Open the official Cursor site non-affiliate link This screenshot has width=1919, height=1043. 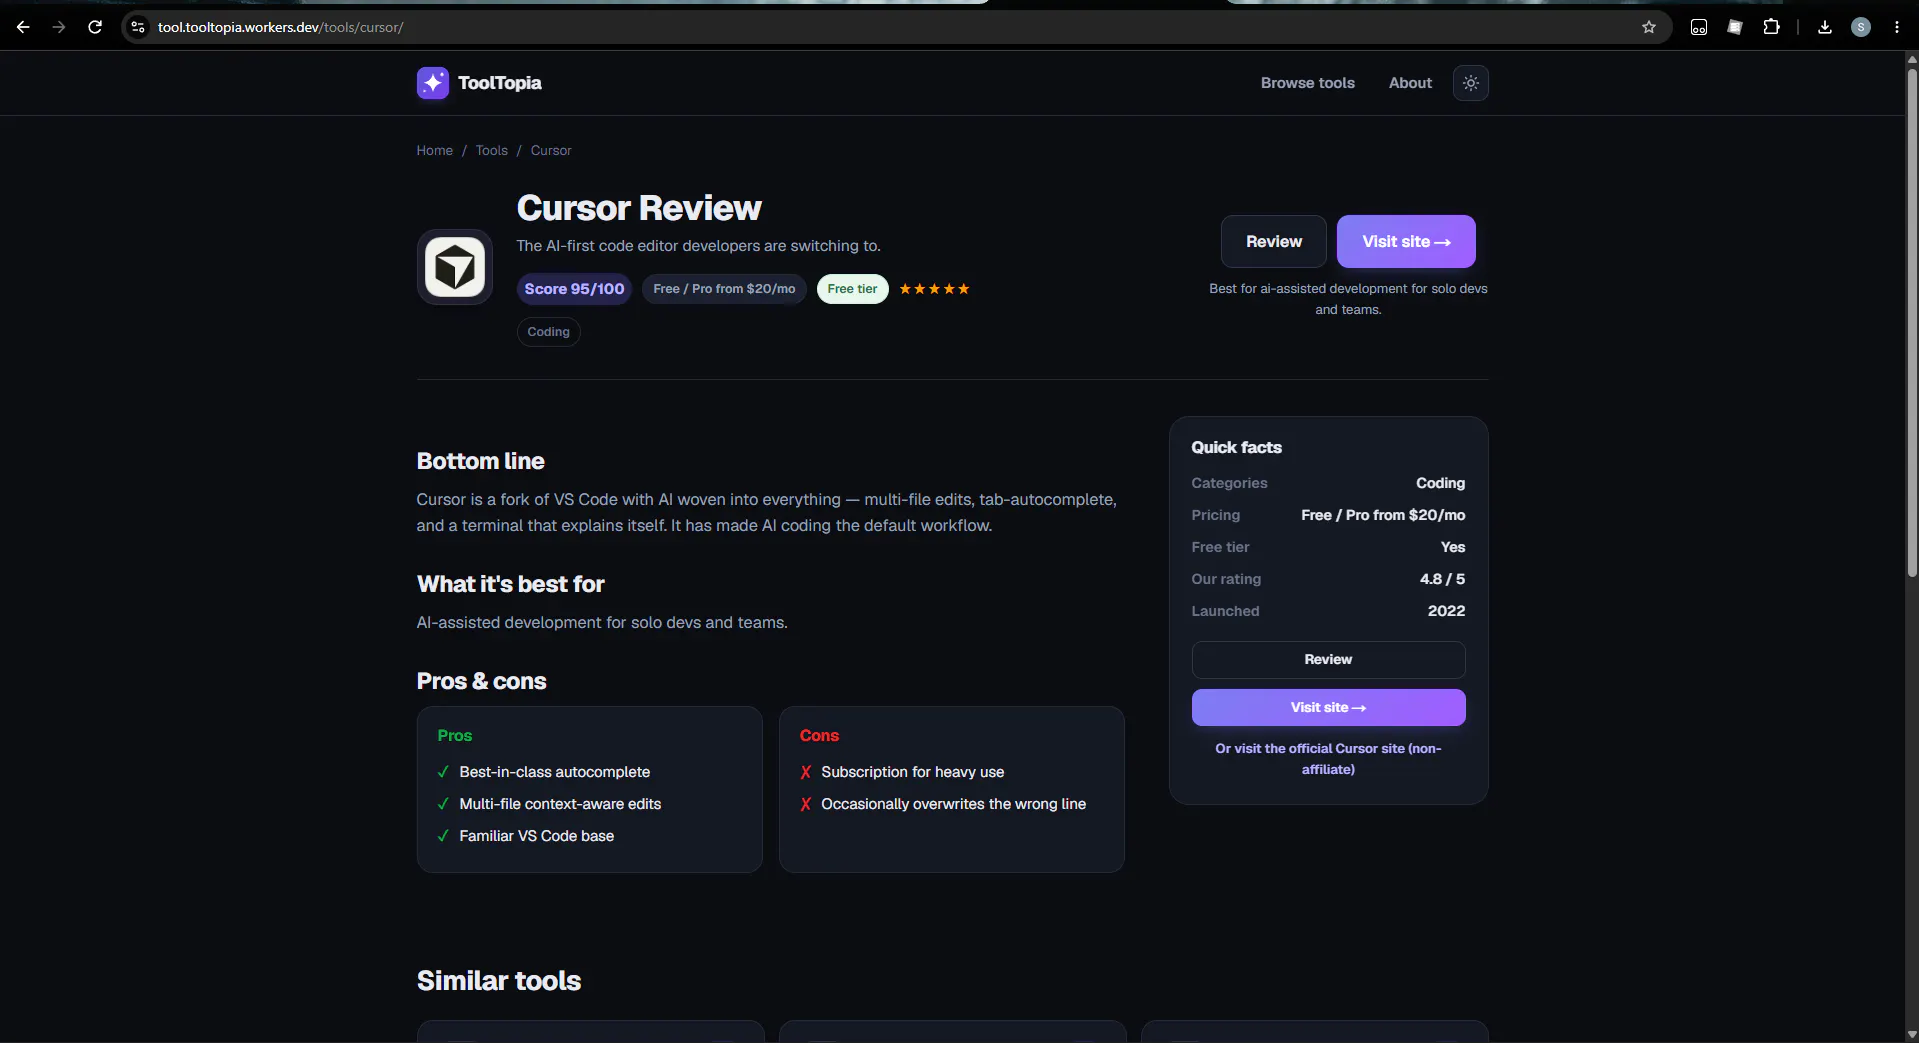tap(1328, 759)
